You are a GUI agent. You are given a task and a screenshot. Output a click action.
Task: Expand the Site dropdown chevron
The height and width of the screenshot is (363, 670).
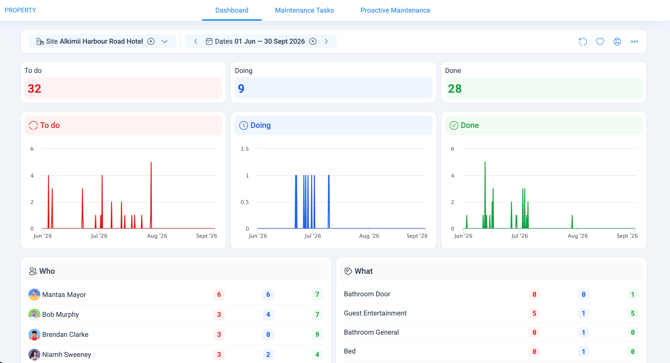tap(165, 41)
